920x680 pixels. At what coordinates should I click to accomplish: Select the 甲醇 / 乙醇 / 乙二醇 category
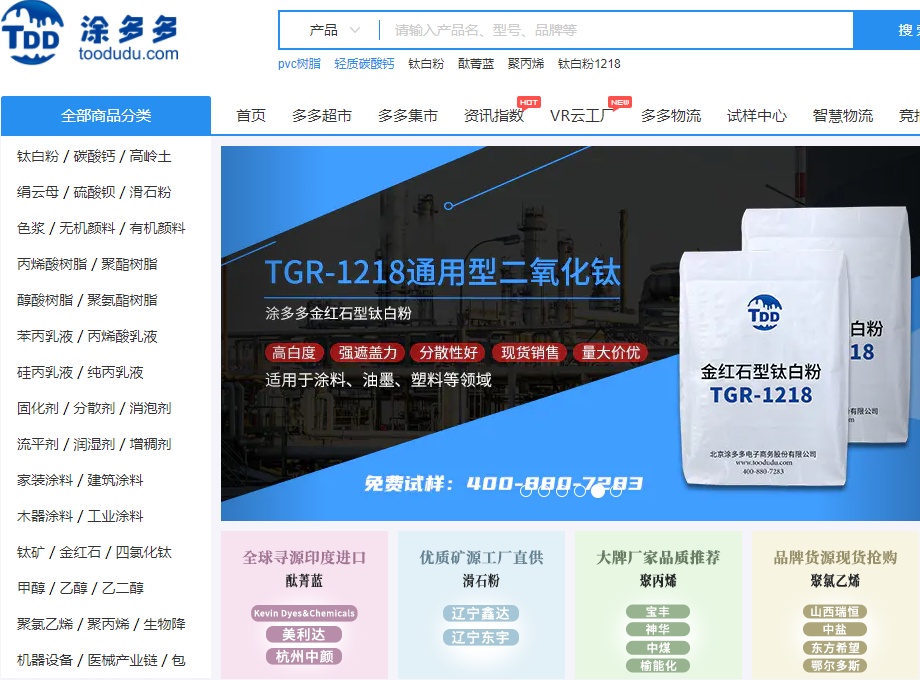coord(80,588)
